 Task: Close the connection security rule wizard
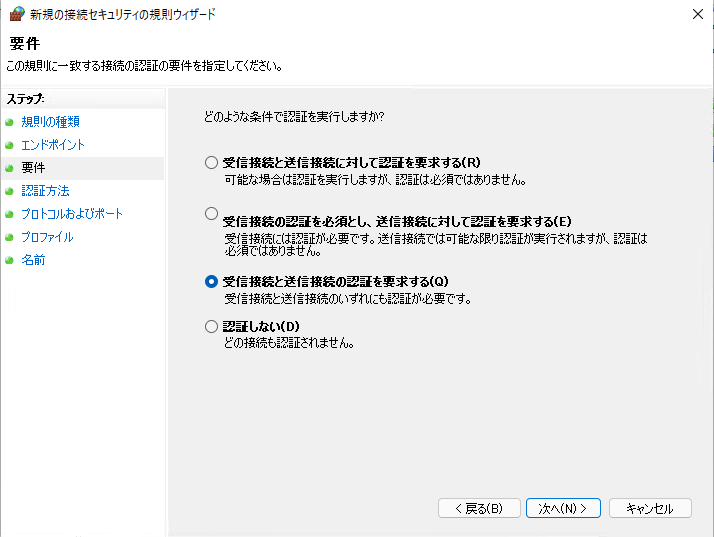pos(698,14)
